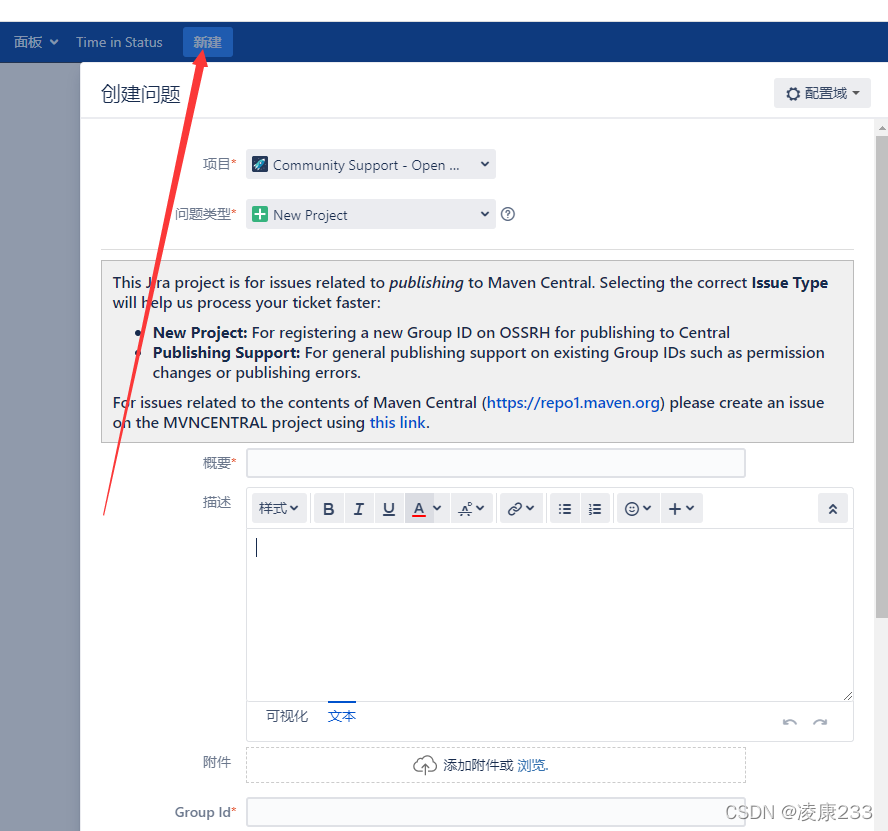This screenshot has width=888, height=831.
Task: Click the help question mark icon
Action: coord(508,214)
